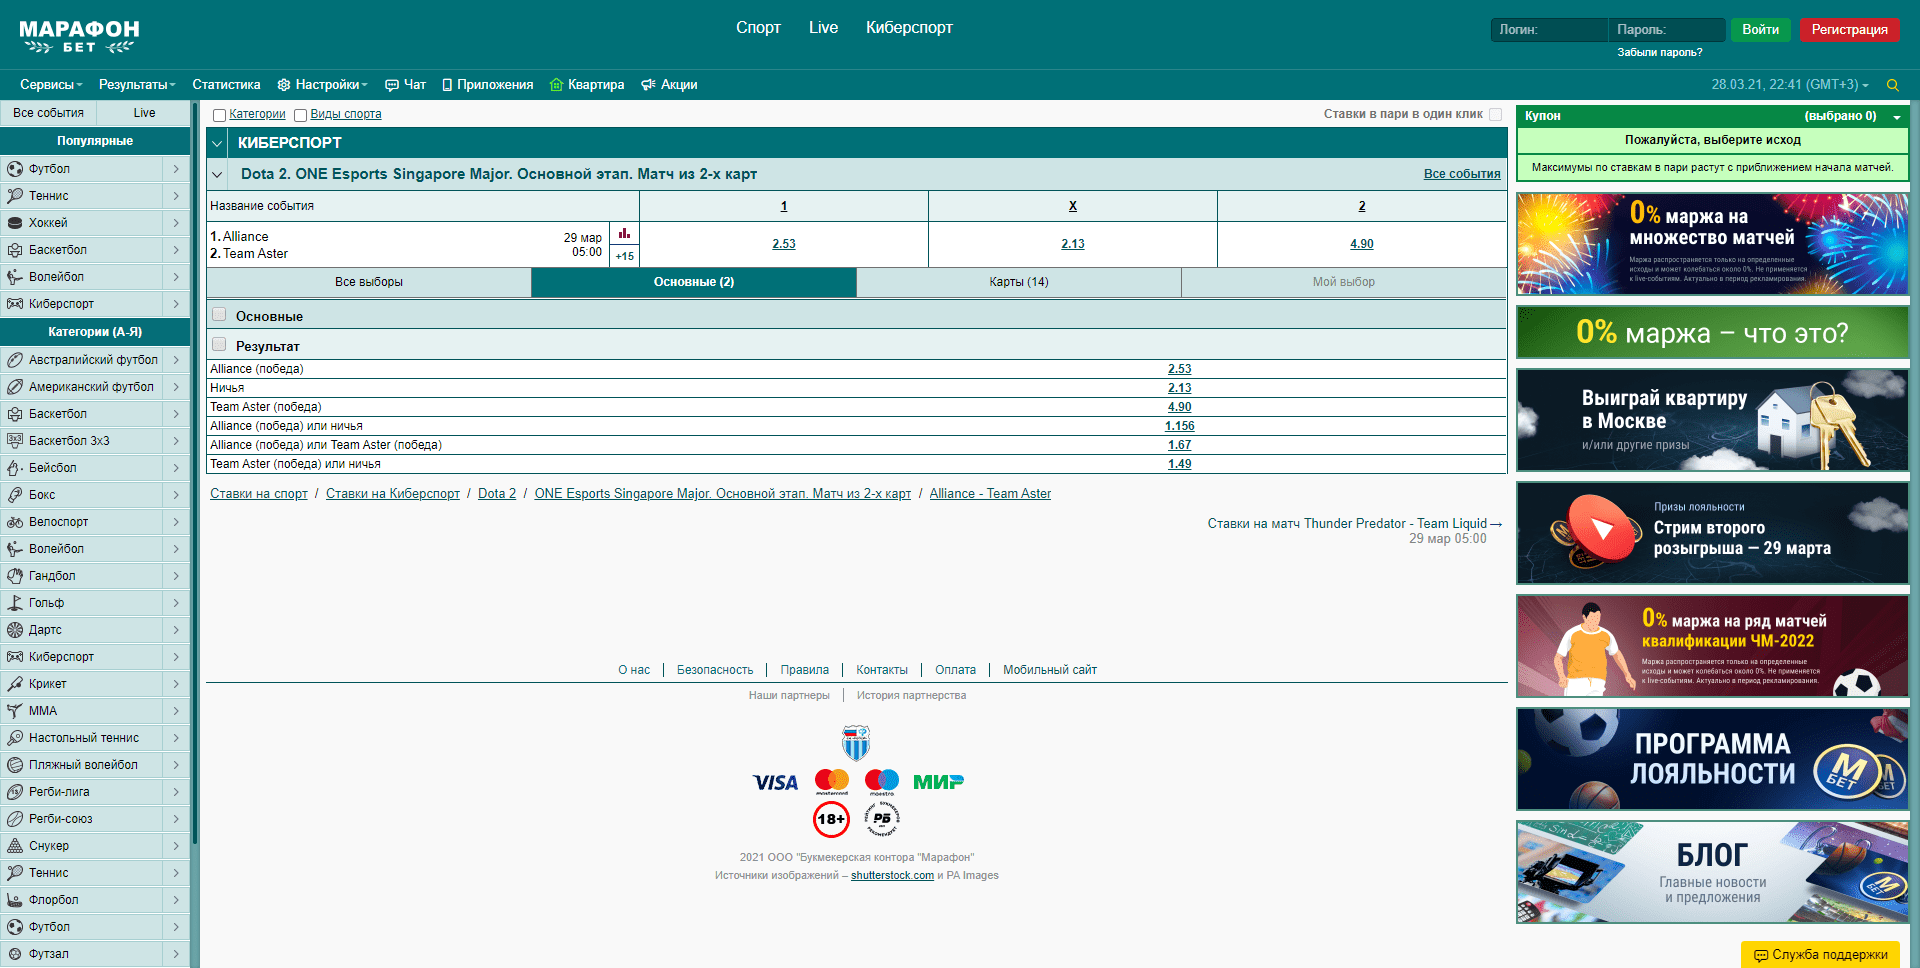Screen dimensions: 1920x968
Task: Click the 18+ age restriction badge
Action: point(831,819)
